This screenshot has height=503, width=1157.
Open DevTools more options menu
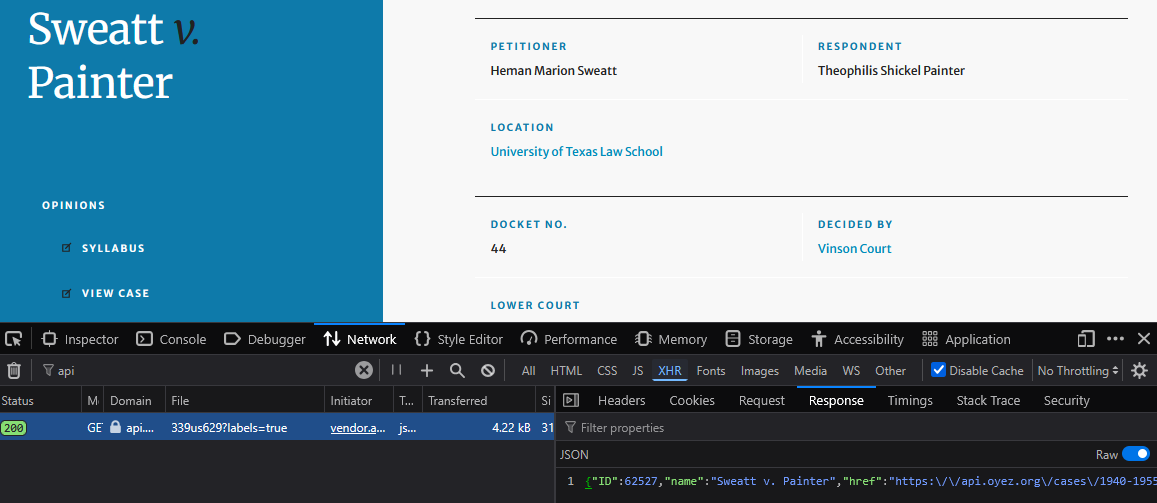coord(1116,339)
